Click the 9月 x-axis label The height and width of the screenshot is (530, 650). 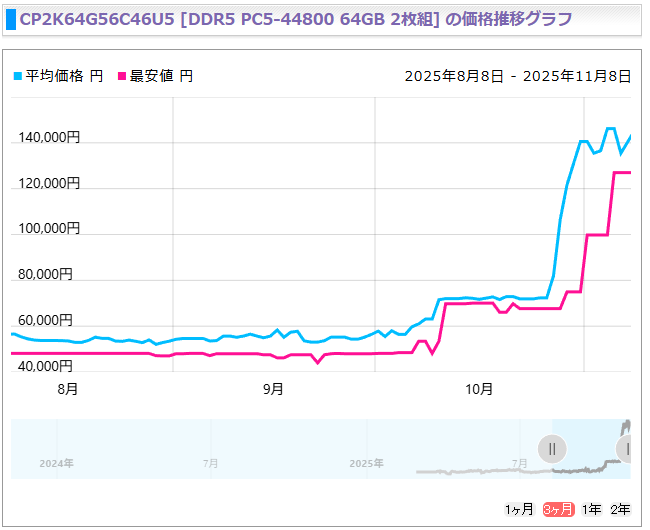tap(273, 388)
